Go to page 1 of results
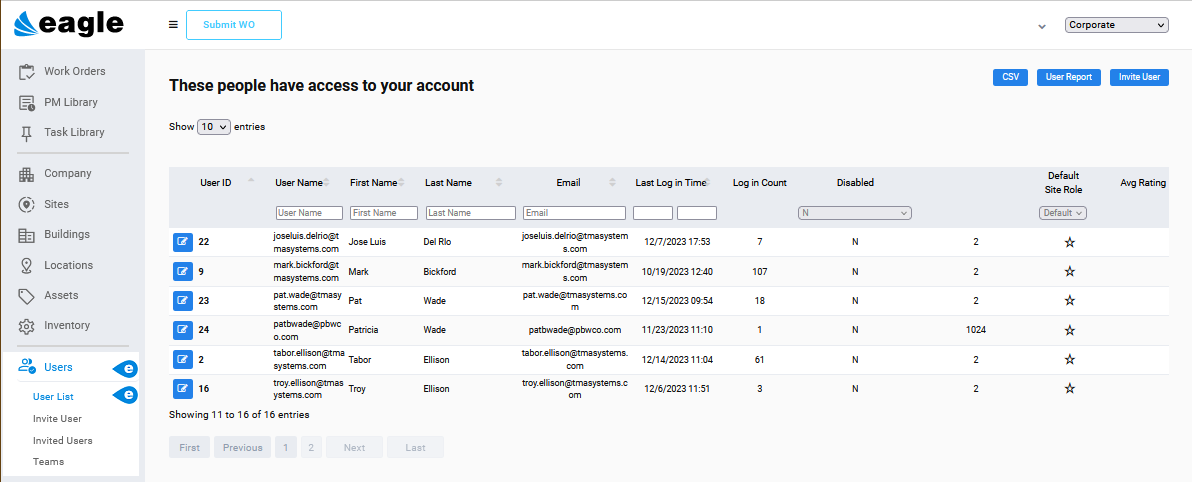The width and height of the screenshot is (1192, 482). click(285, 448)
